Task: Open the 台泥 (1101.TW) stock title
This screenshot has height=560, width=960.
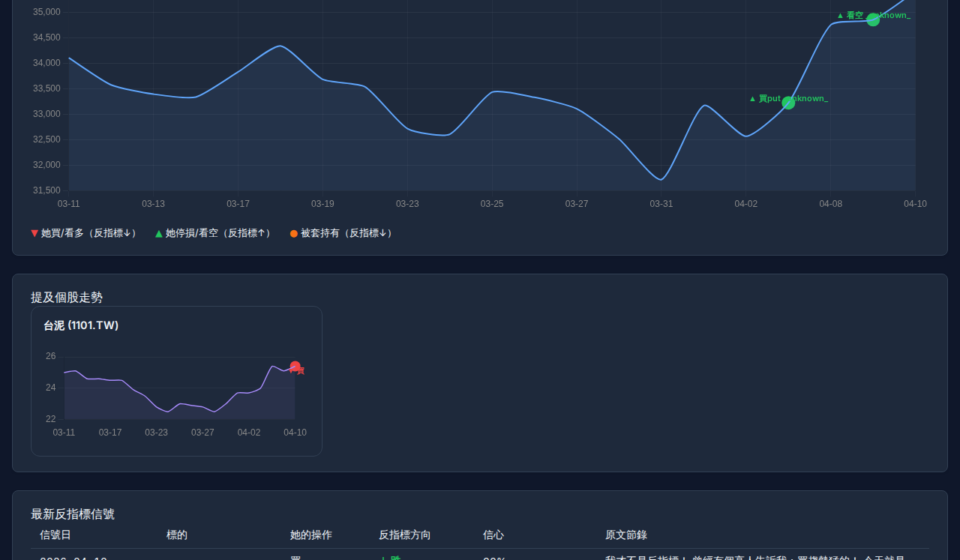Action: pyautogui.click(x=81, y=326)
